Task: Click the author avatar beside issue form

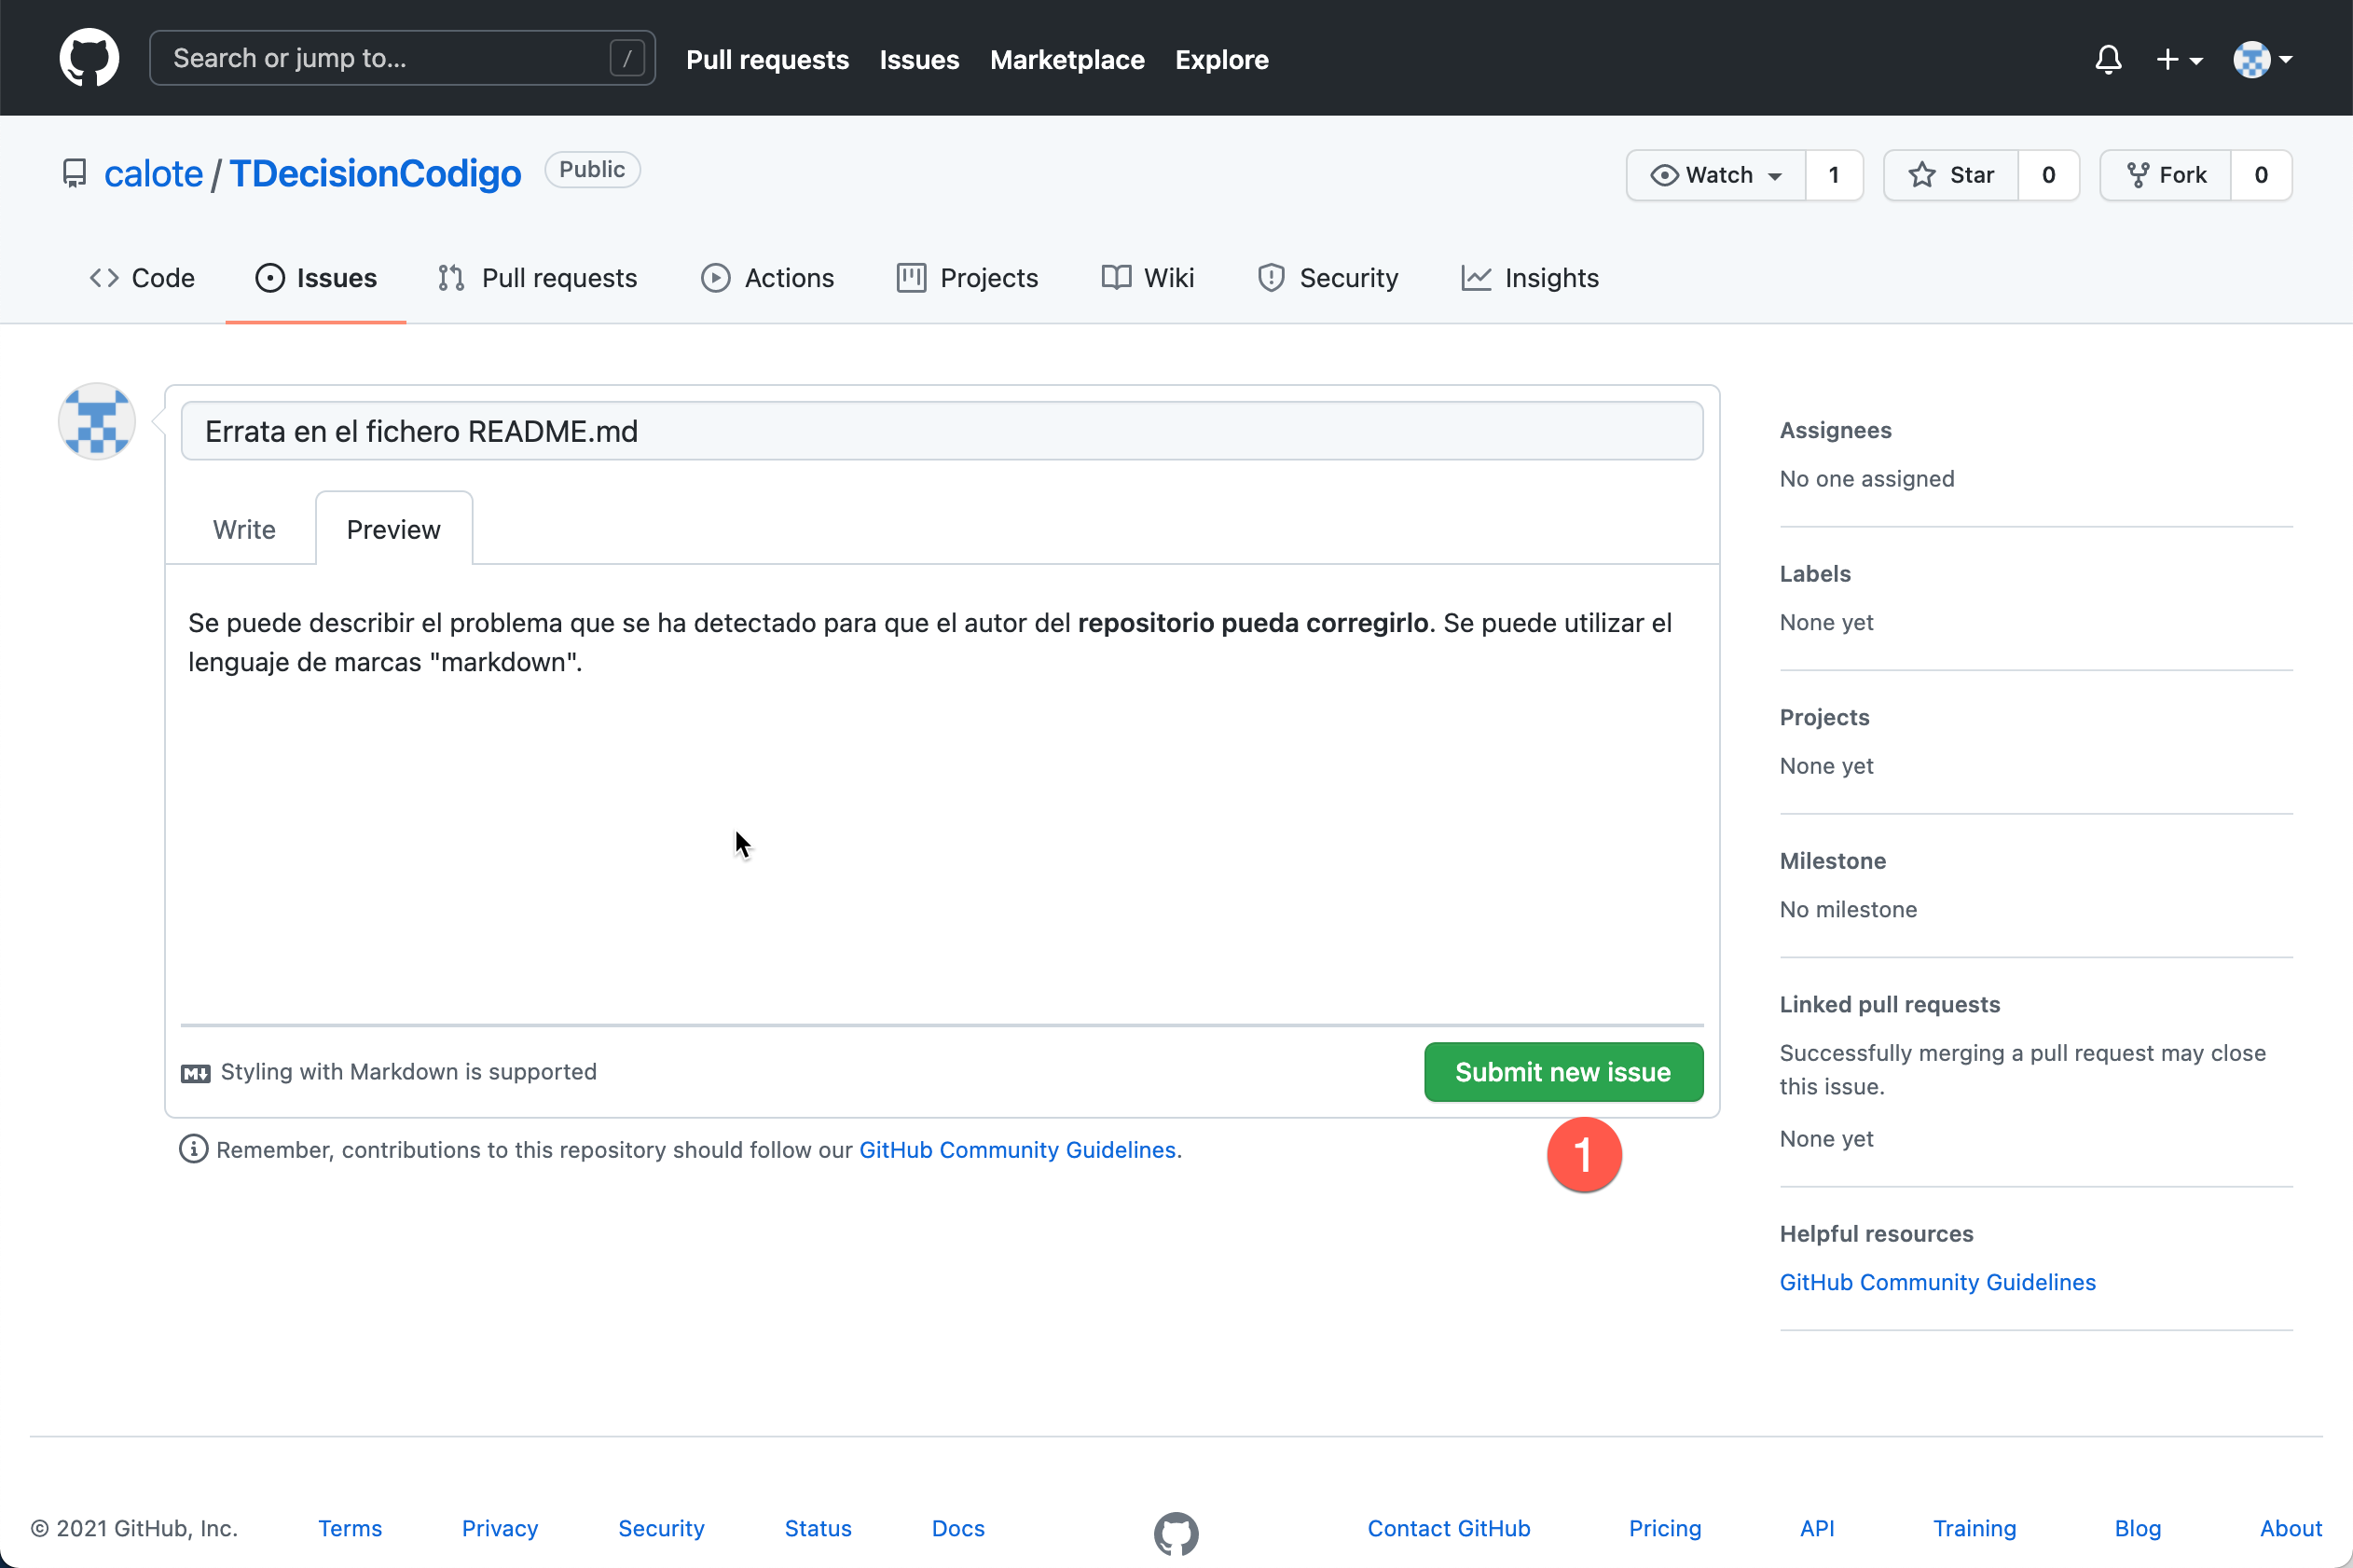Action: point(96,421)
